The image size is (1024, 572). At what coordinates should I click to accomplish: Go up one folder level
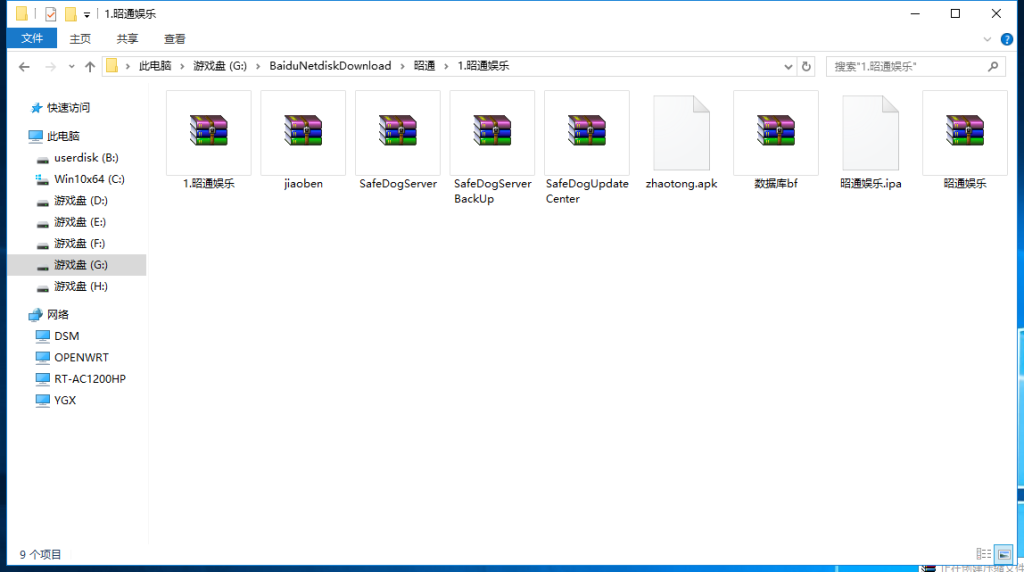(90, 67)
